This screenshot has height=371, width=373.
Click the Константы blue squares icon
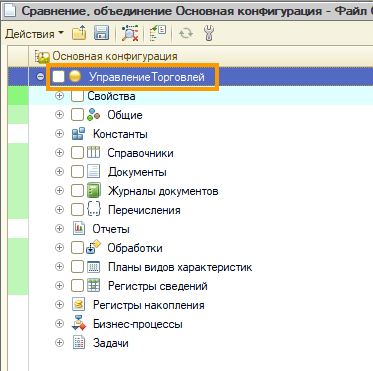pos(79,134)
